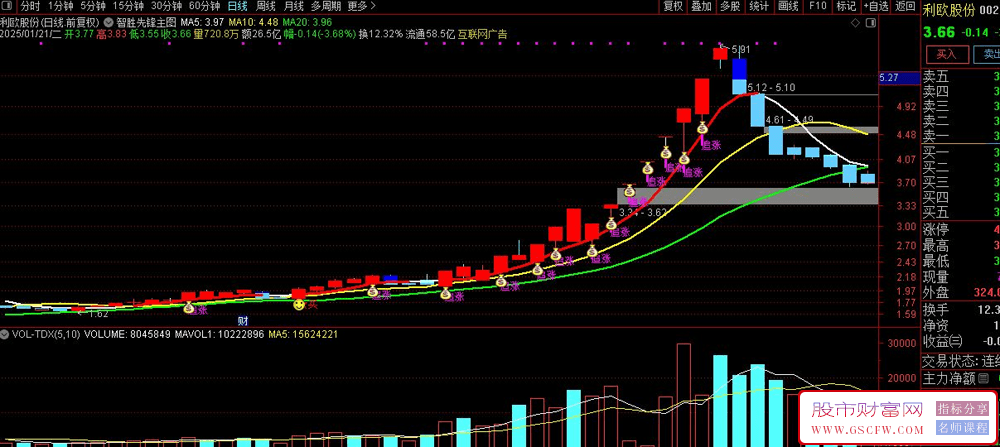Image resolution: width=1000 pixels, height=447 pixels.
Task: Activate the 画线 drawing tool button
Action: (x=788, y=6)
